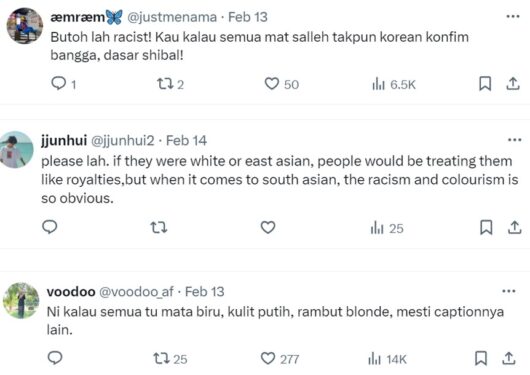Open voodoo's profile picture
The height and width of the screenshot is (375, 530).
[x=21, y=301]
